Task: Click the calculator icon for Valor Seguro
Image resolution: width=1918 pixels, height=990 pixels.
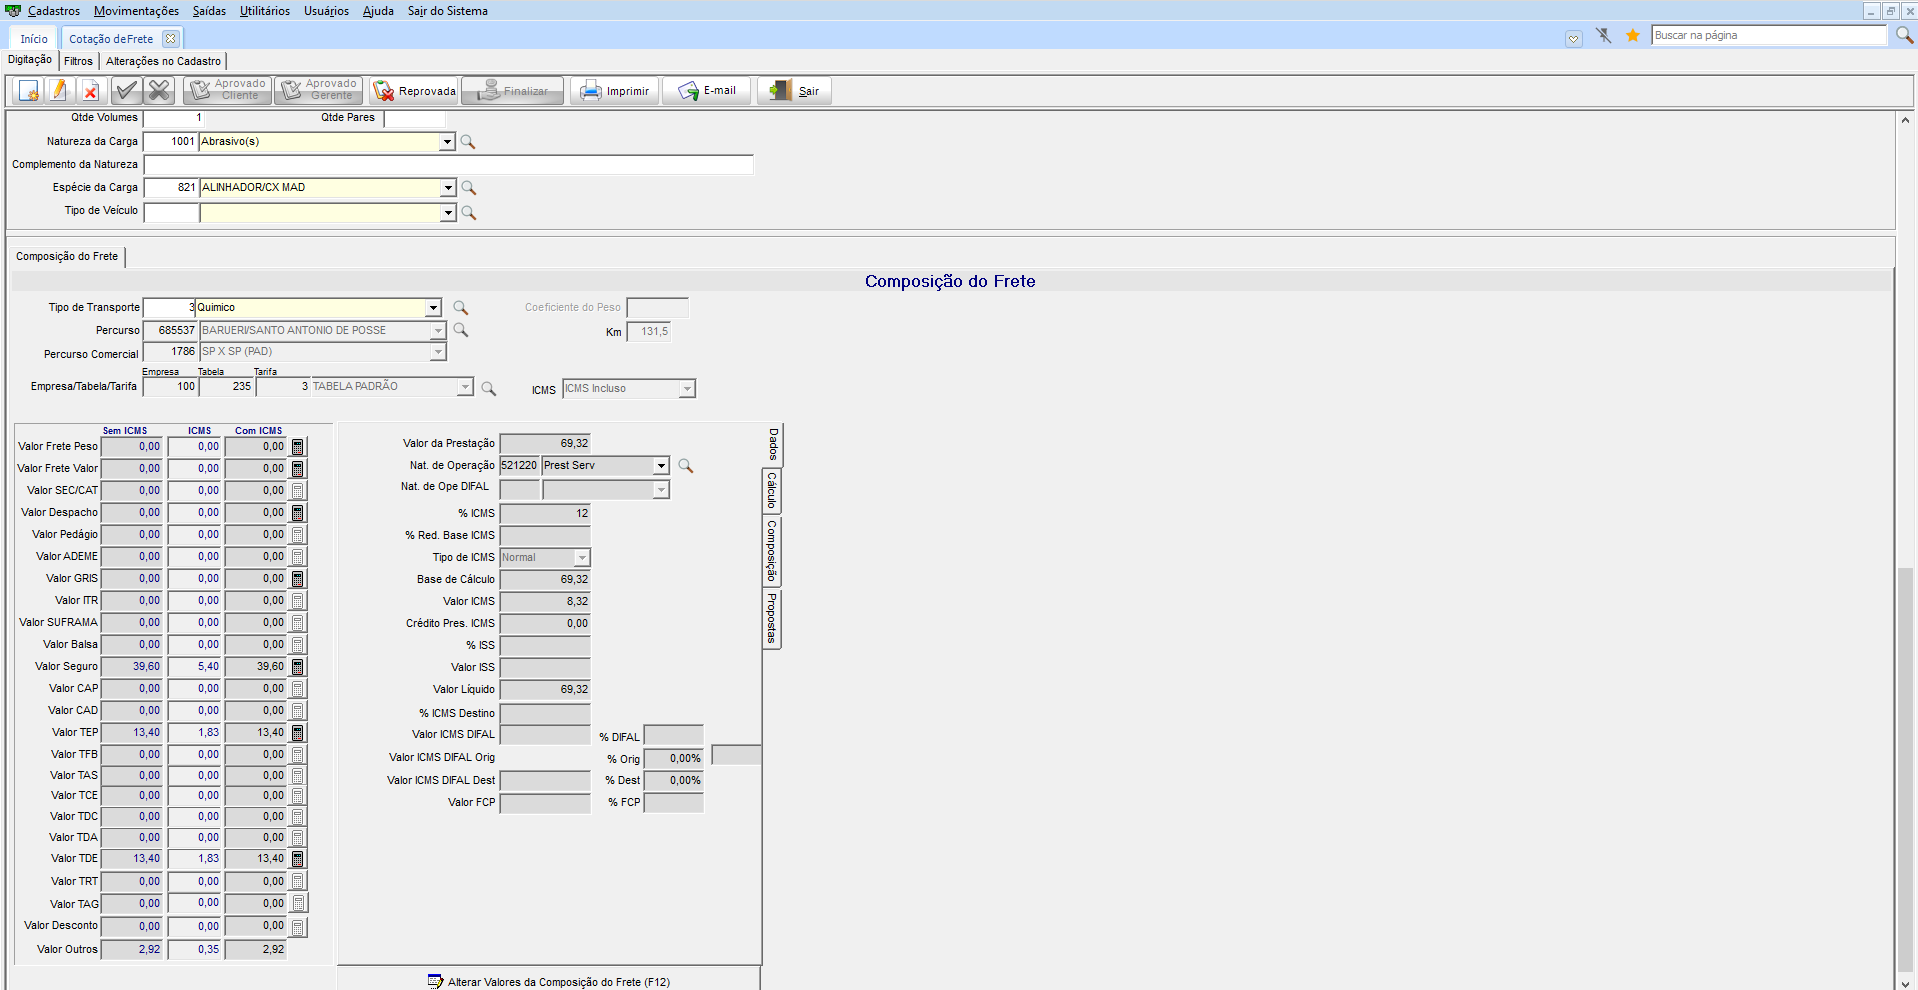Action: [x=298, y=667]
